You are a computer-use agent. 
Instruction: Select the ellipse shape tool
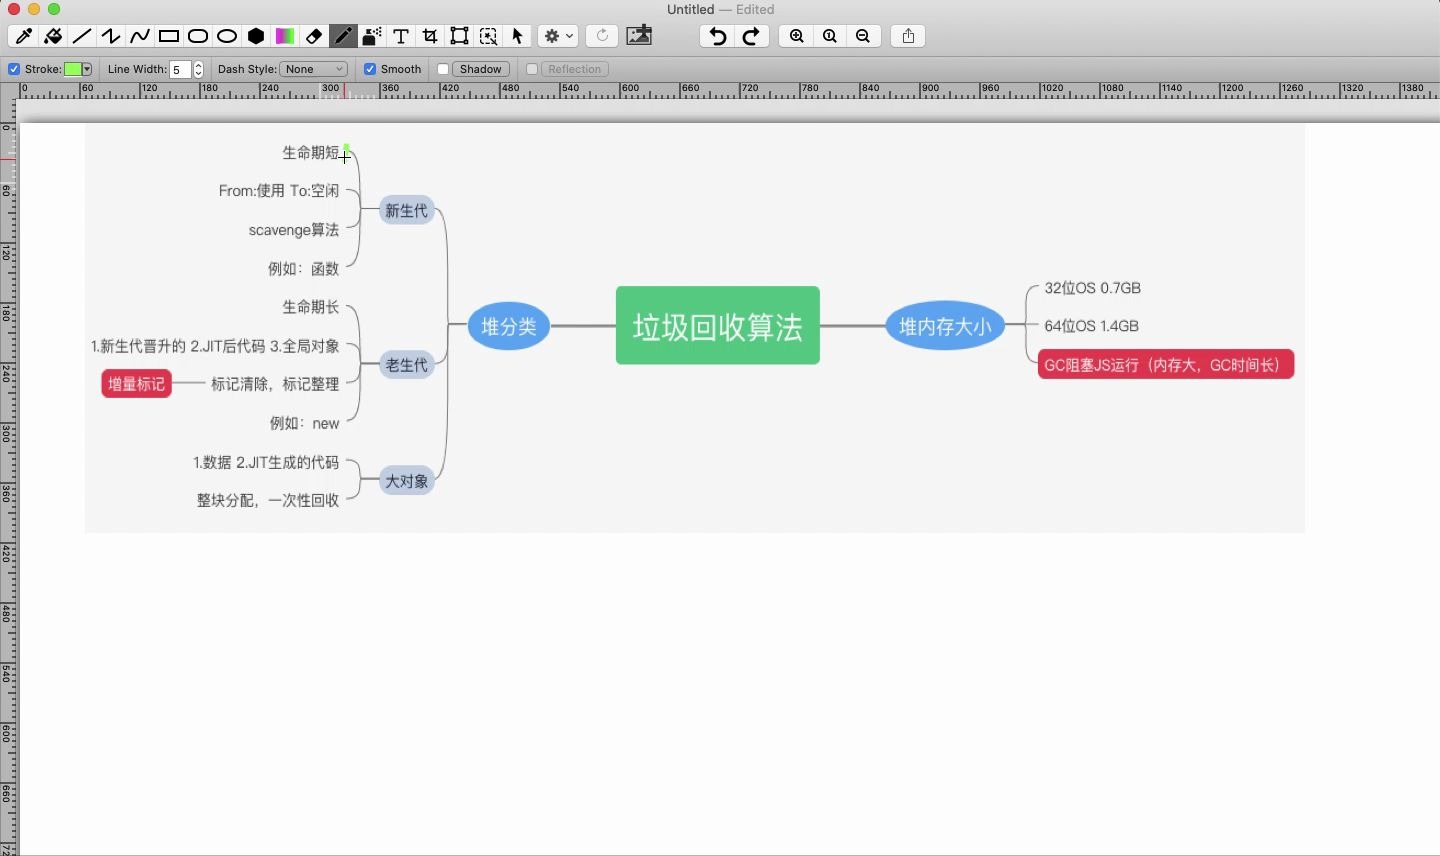pos(227,36)
